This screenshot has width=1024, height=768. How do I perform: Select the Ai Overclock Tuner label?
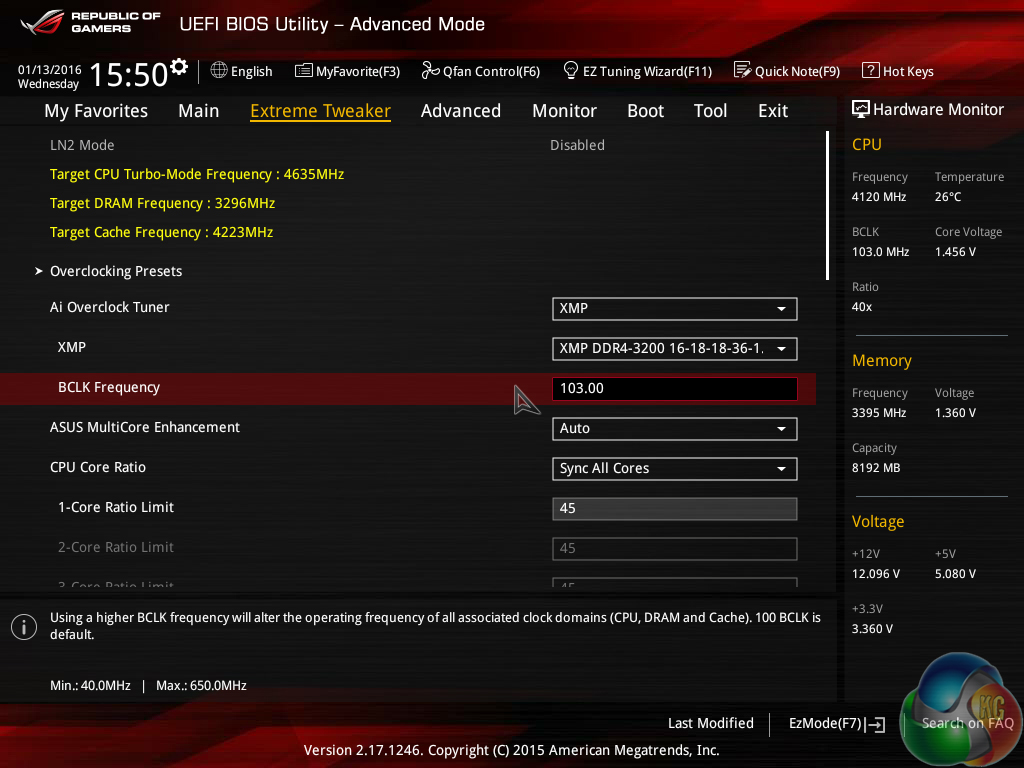click(x=110, y=307)
